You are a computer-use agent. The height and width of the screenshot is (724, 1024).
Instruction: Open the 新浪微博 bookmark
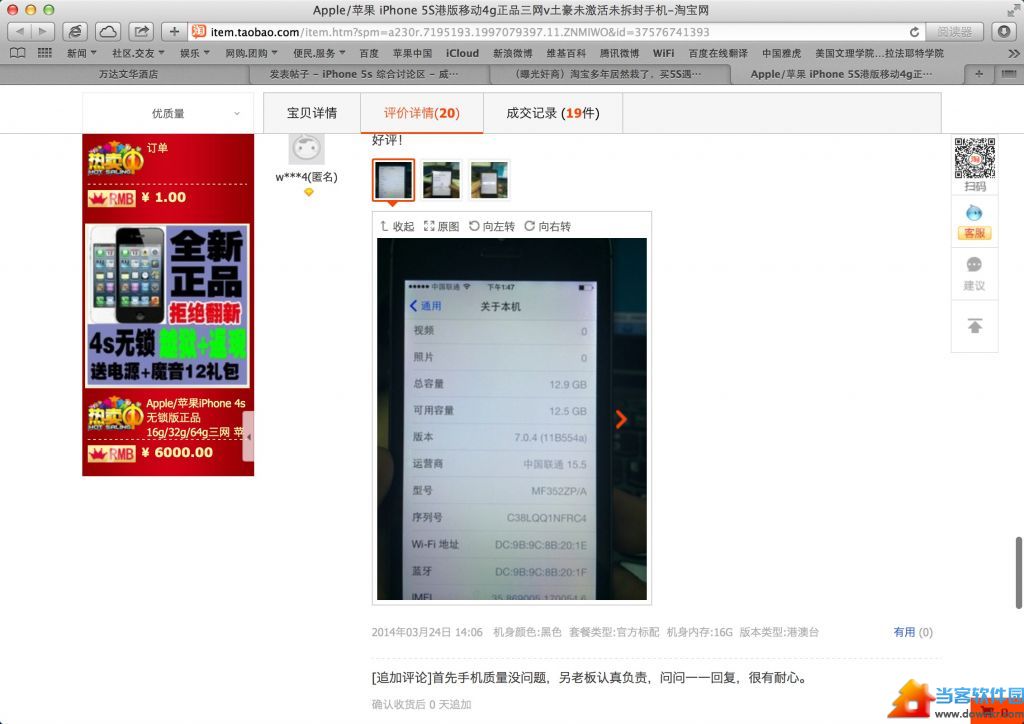pos(513,54)
